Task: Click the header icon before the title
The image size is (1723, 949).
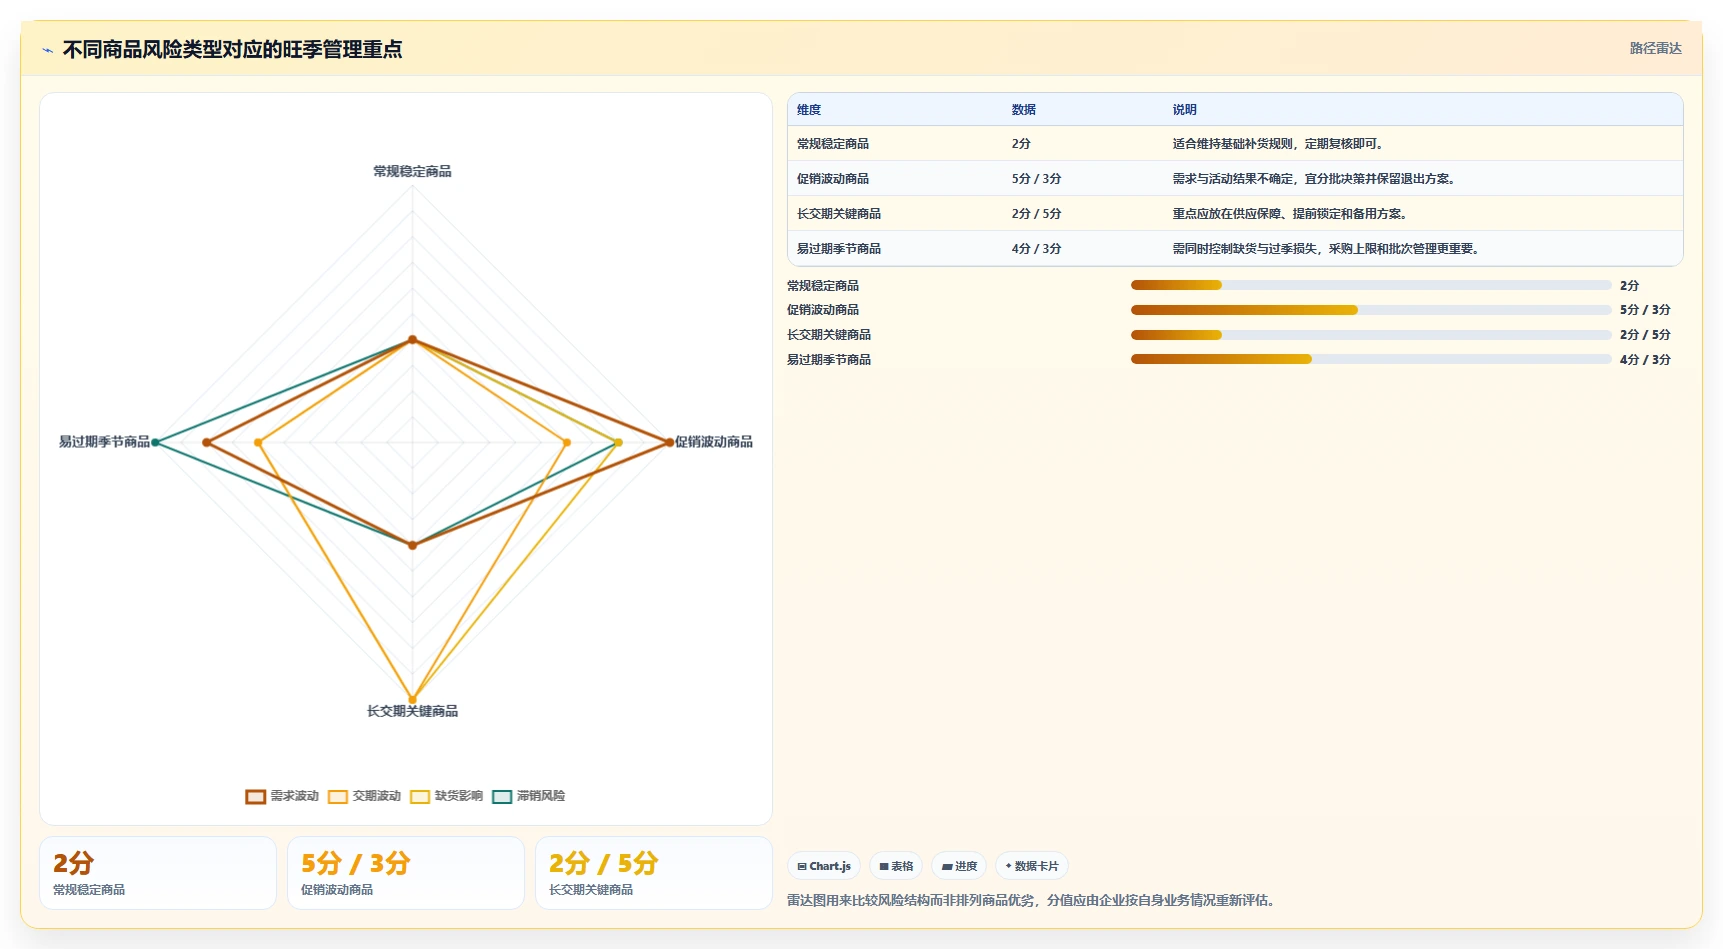Action: (48, 50)
